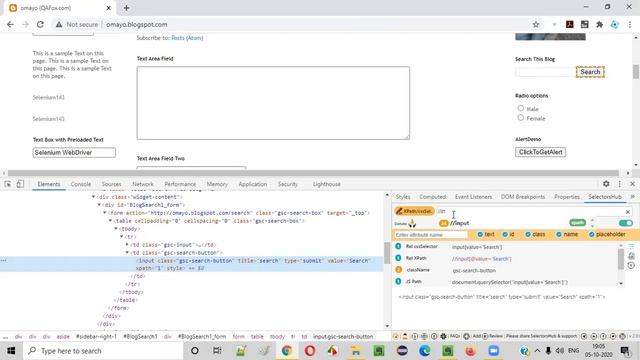This screenshot has width=640, height=360.
Task: Switch to the Sources tab
Action: 111,184
